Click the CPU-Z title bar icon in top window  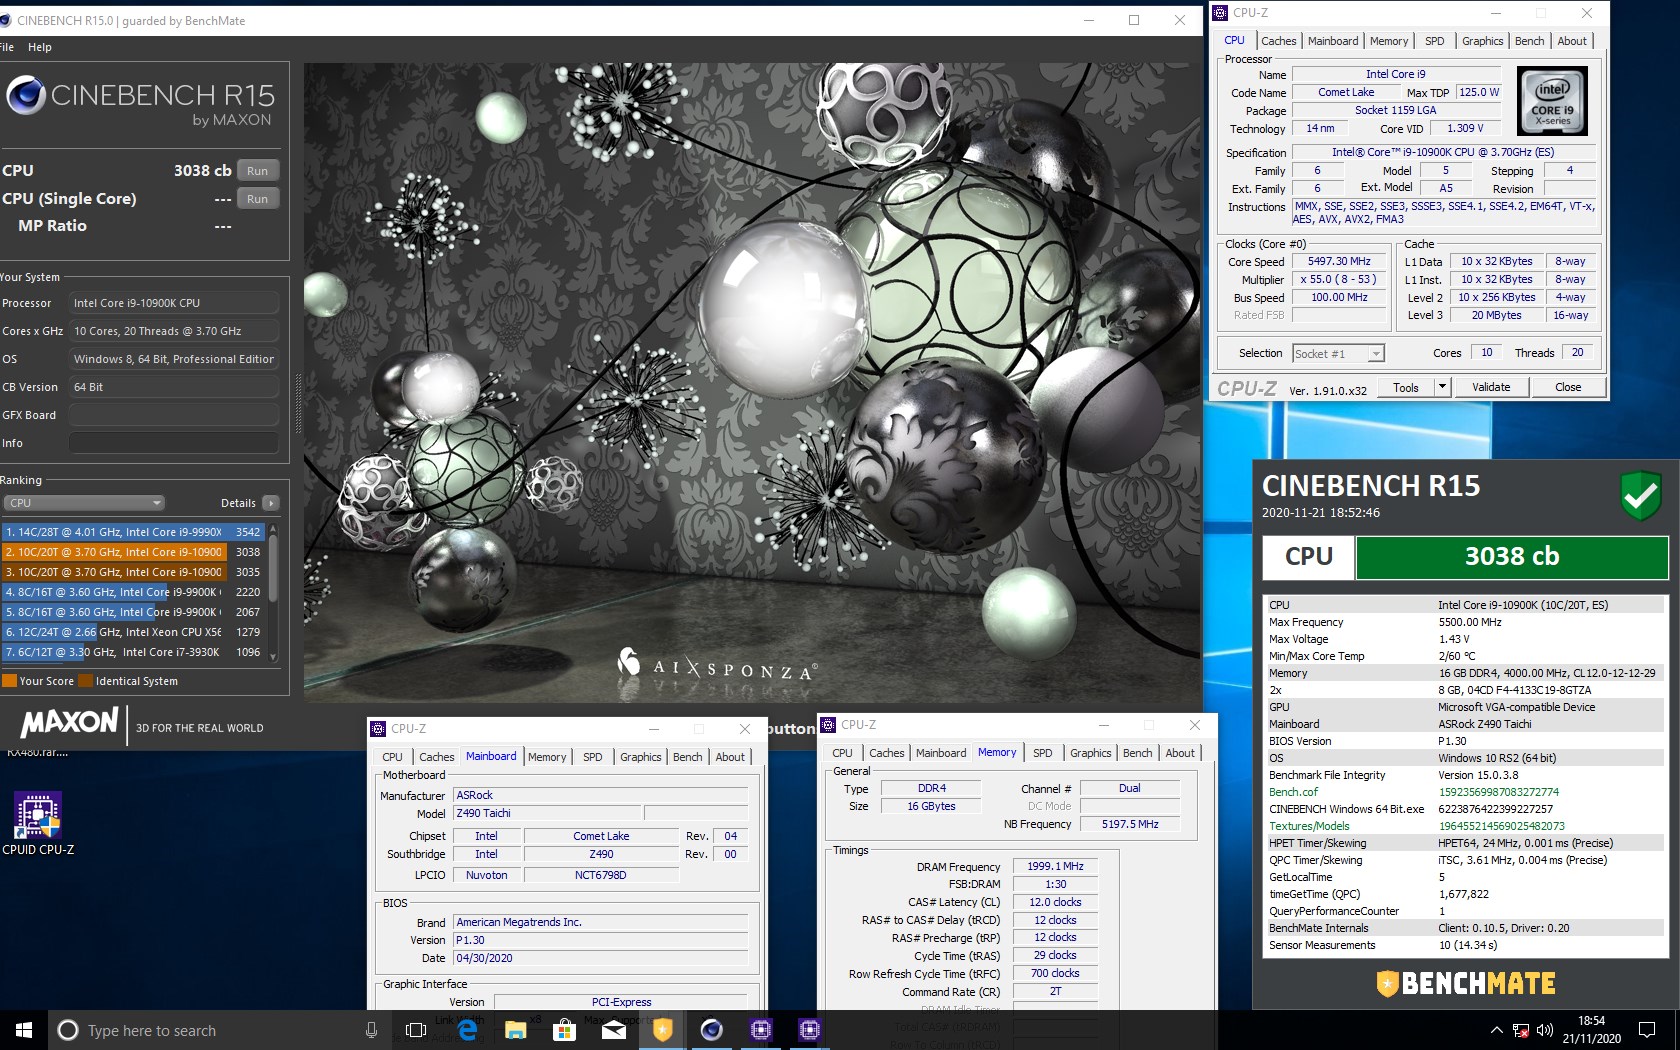pyautogui.click(x=1220, y=13)
